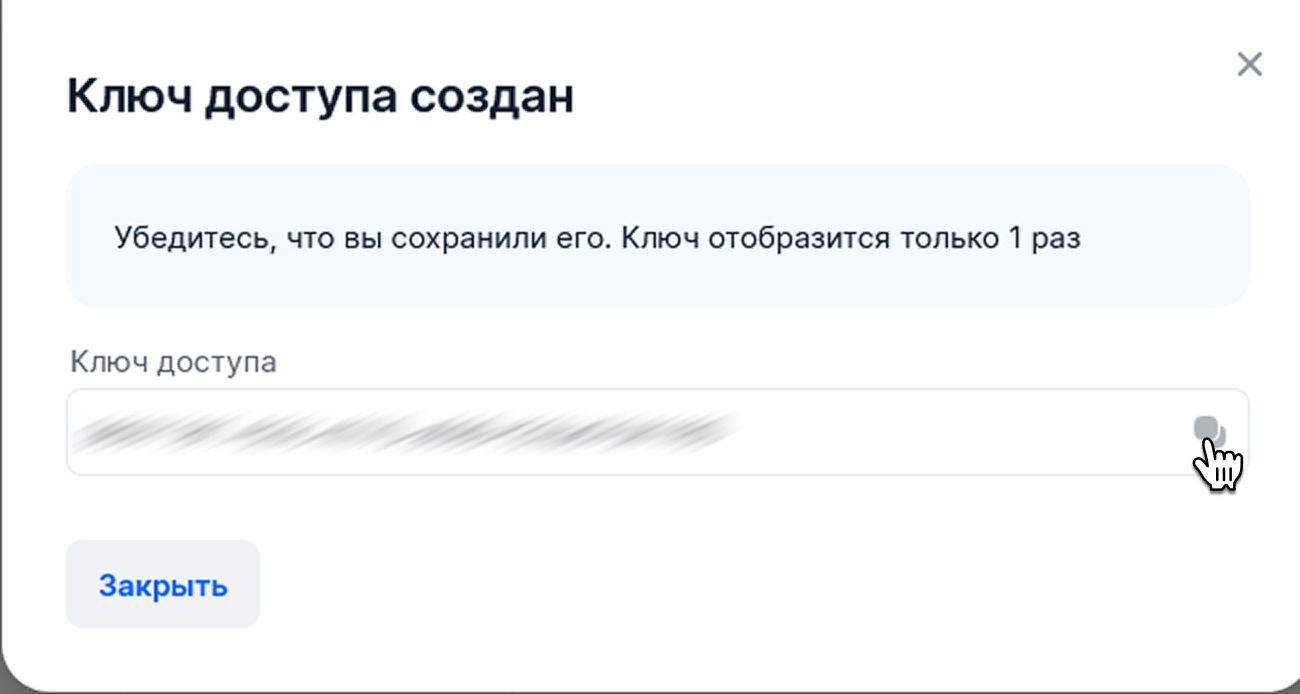Dismiss the key created popup via X
Viewport: 1300px width, 694px height.
(1249, 65)
